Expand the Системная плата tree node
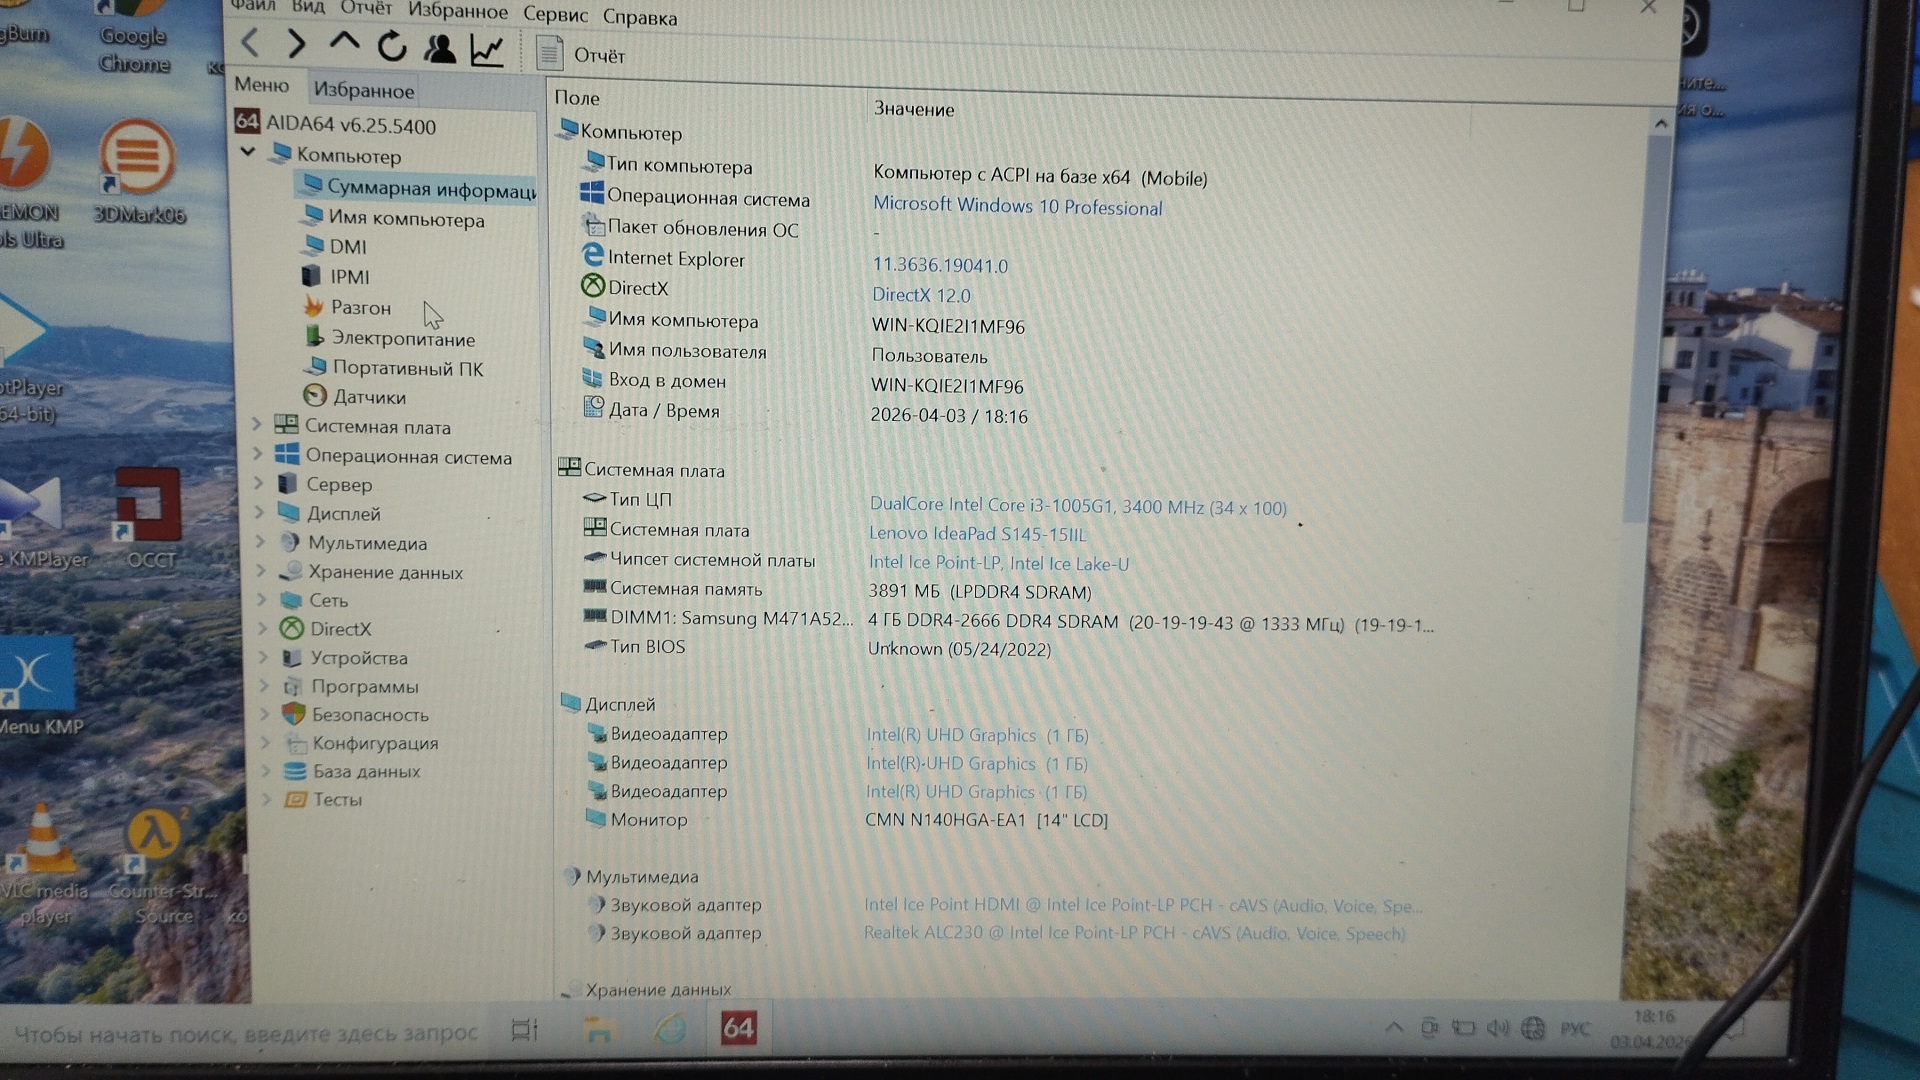Image resolution: width=1920 pixels, height=1080 pixels. pyautogui.click(x=256, y=425)
